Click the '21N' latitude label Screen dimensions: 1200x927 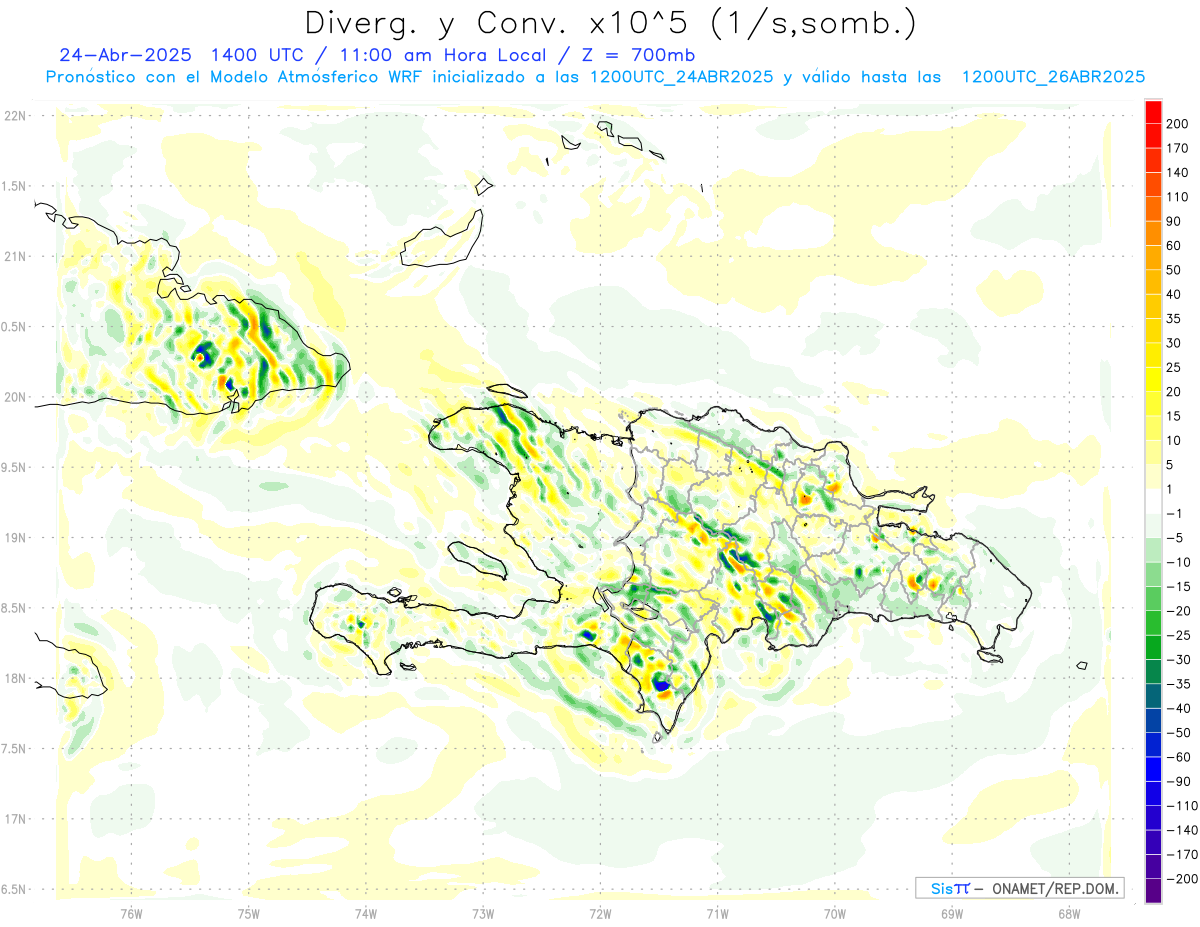tap(14, 256)
